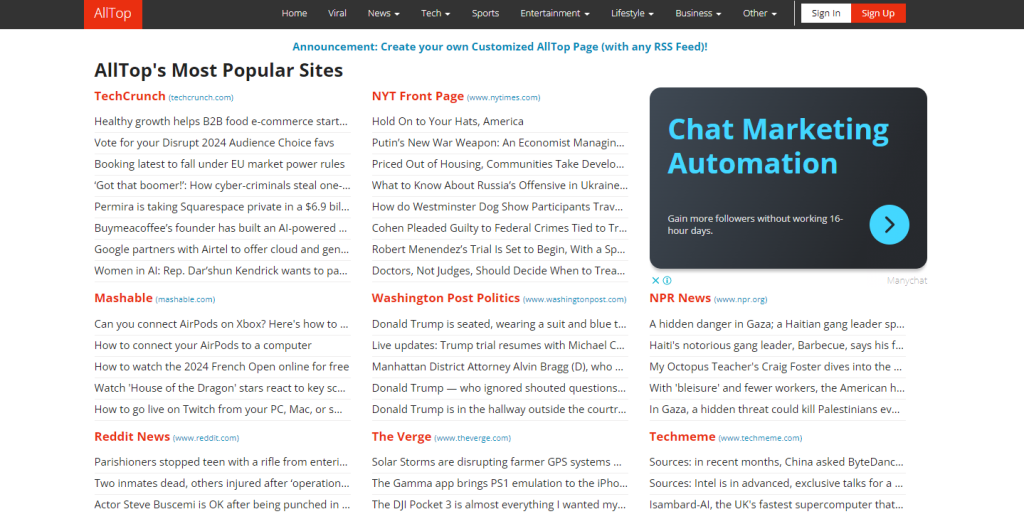Open 'How to watch the 2024 French Open'
Screen dimensions: 1024x514
coord(221,367)
